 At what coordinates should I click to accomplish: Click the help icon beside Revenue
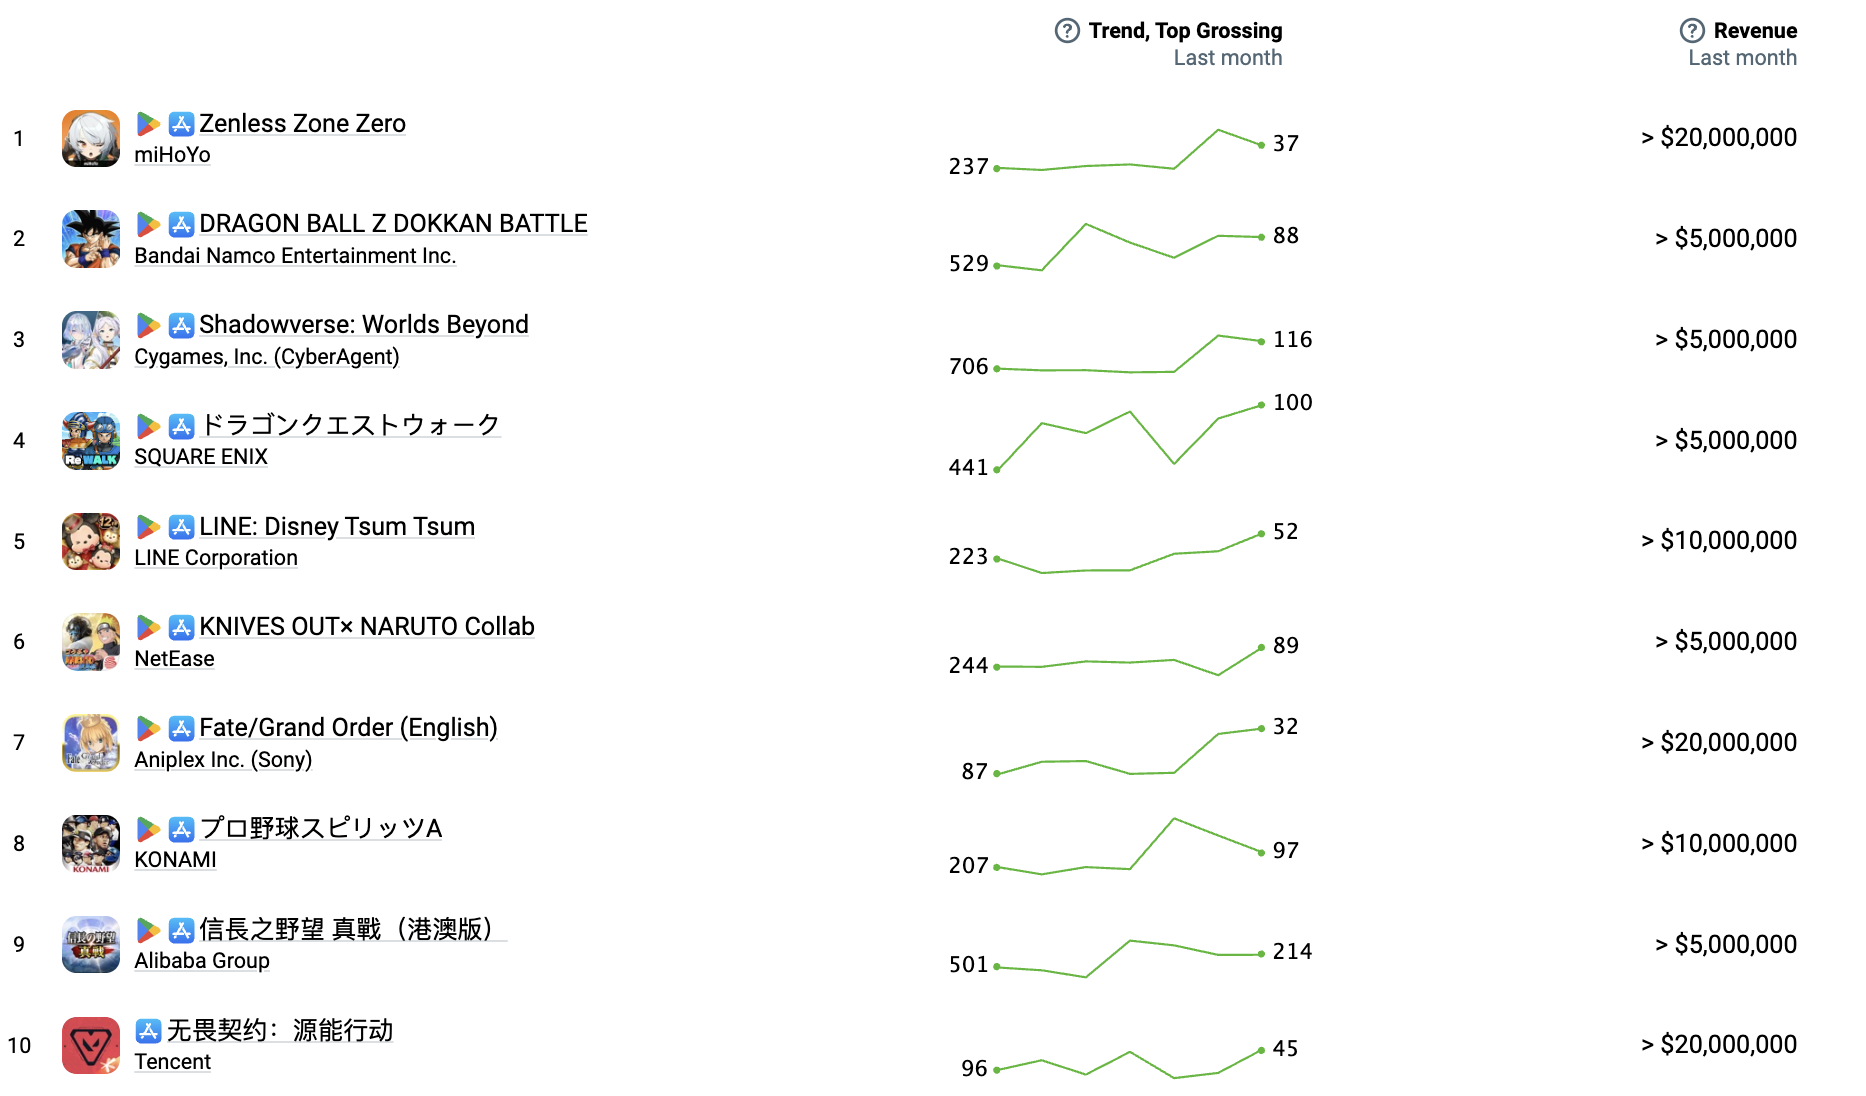coord(1692,31)
